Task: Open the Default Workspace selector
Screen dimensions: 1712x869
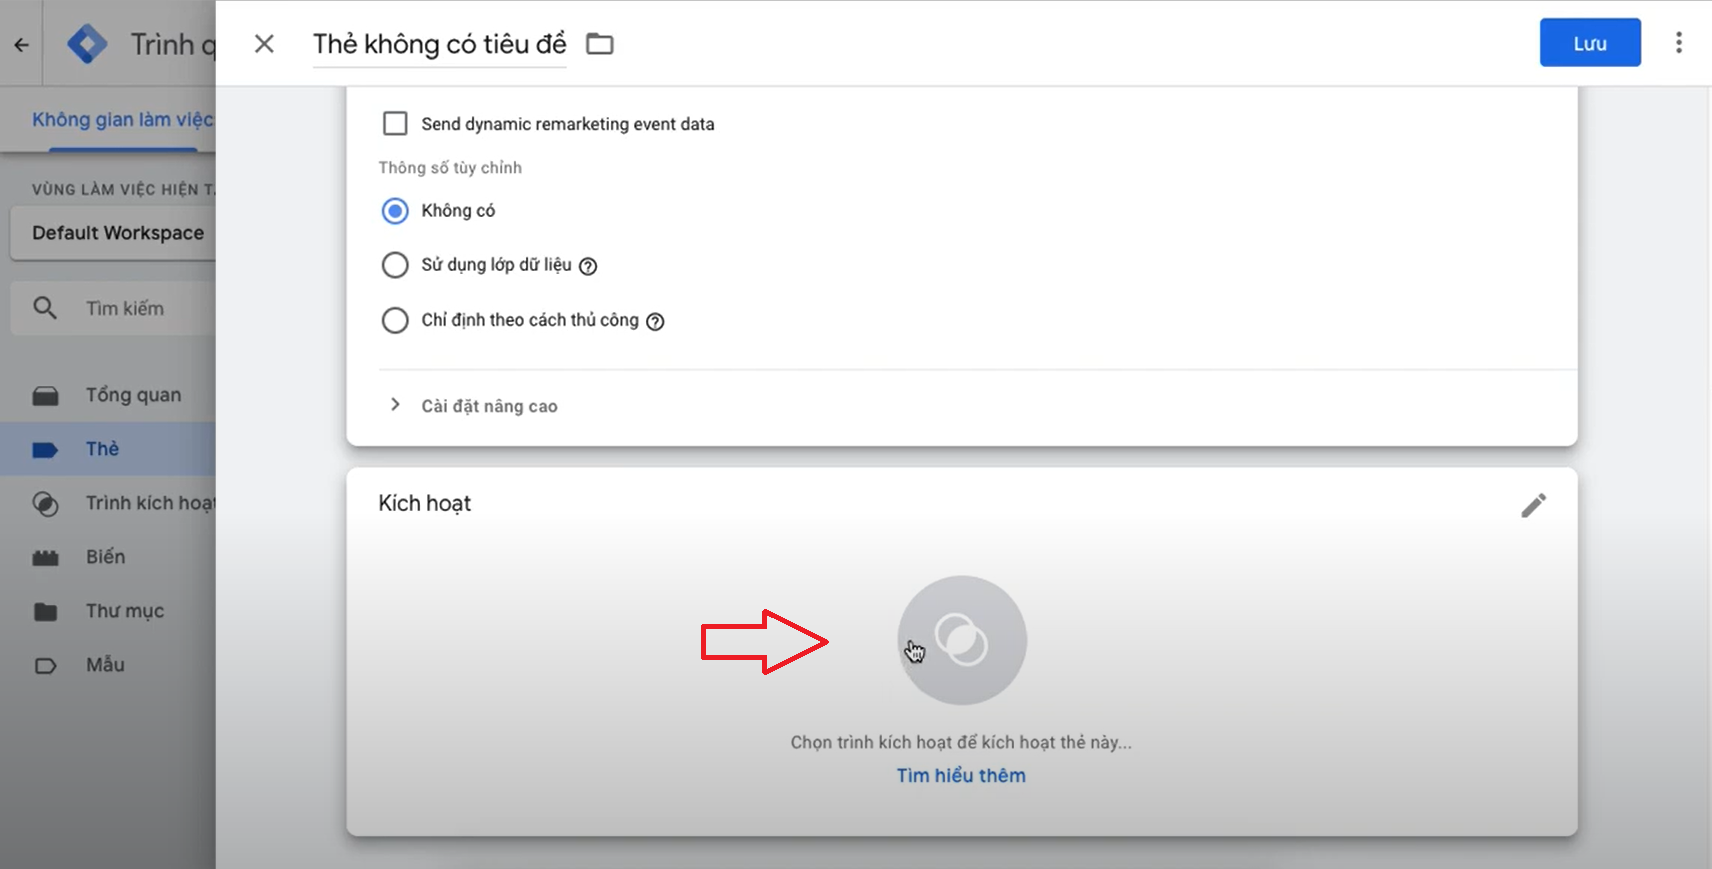Action: point(113,233)
